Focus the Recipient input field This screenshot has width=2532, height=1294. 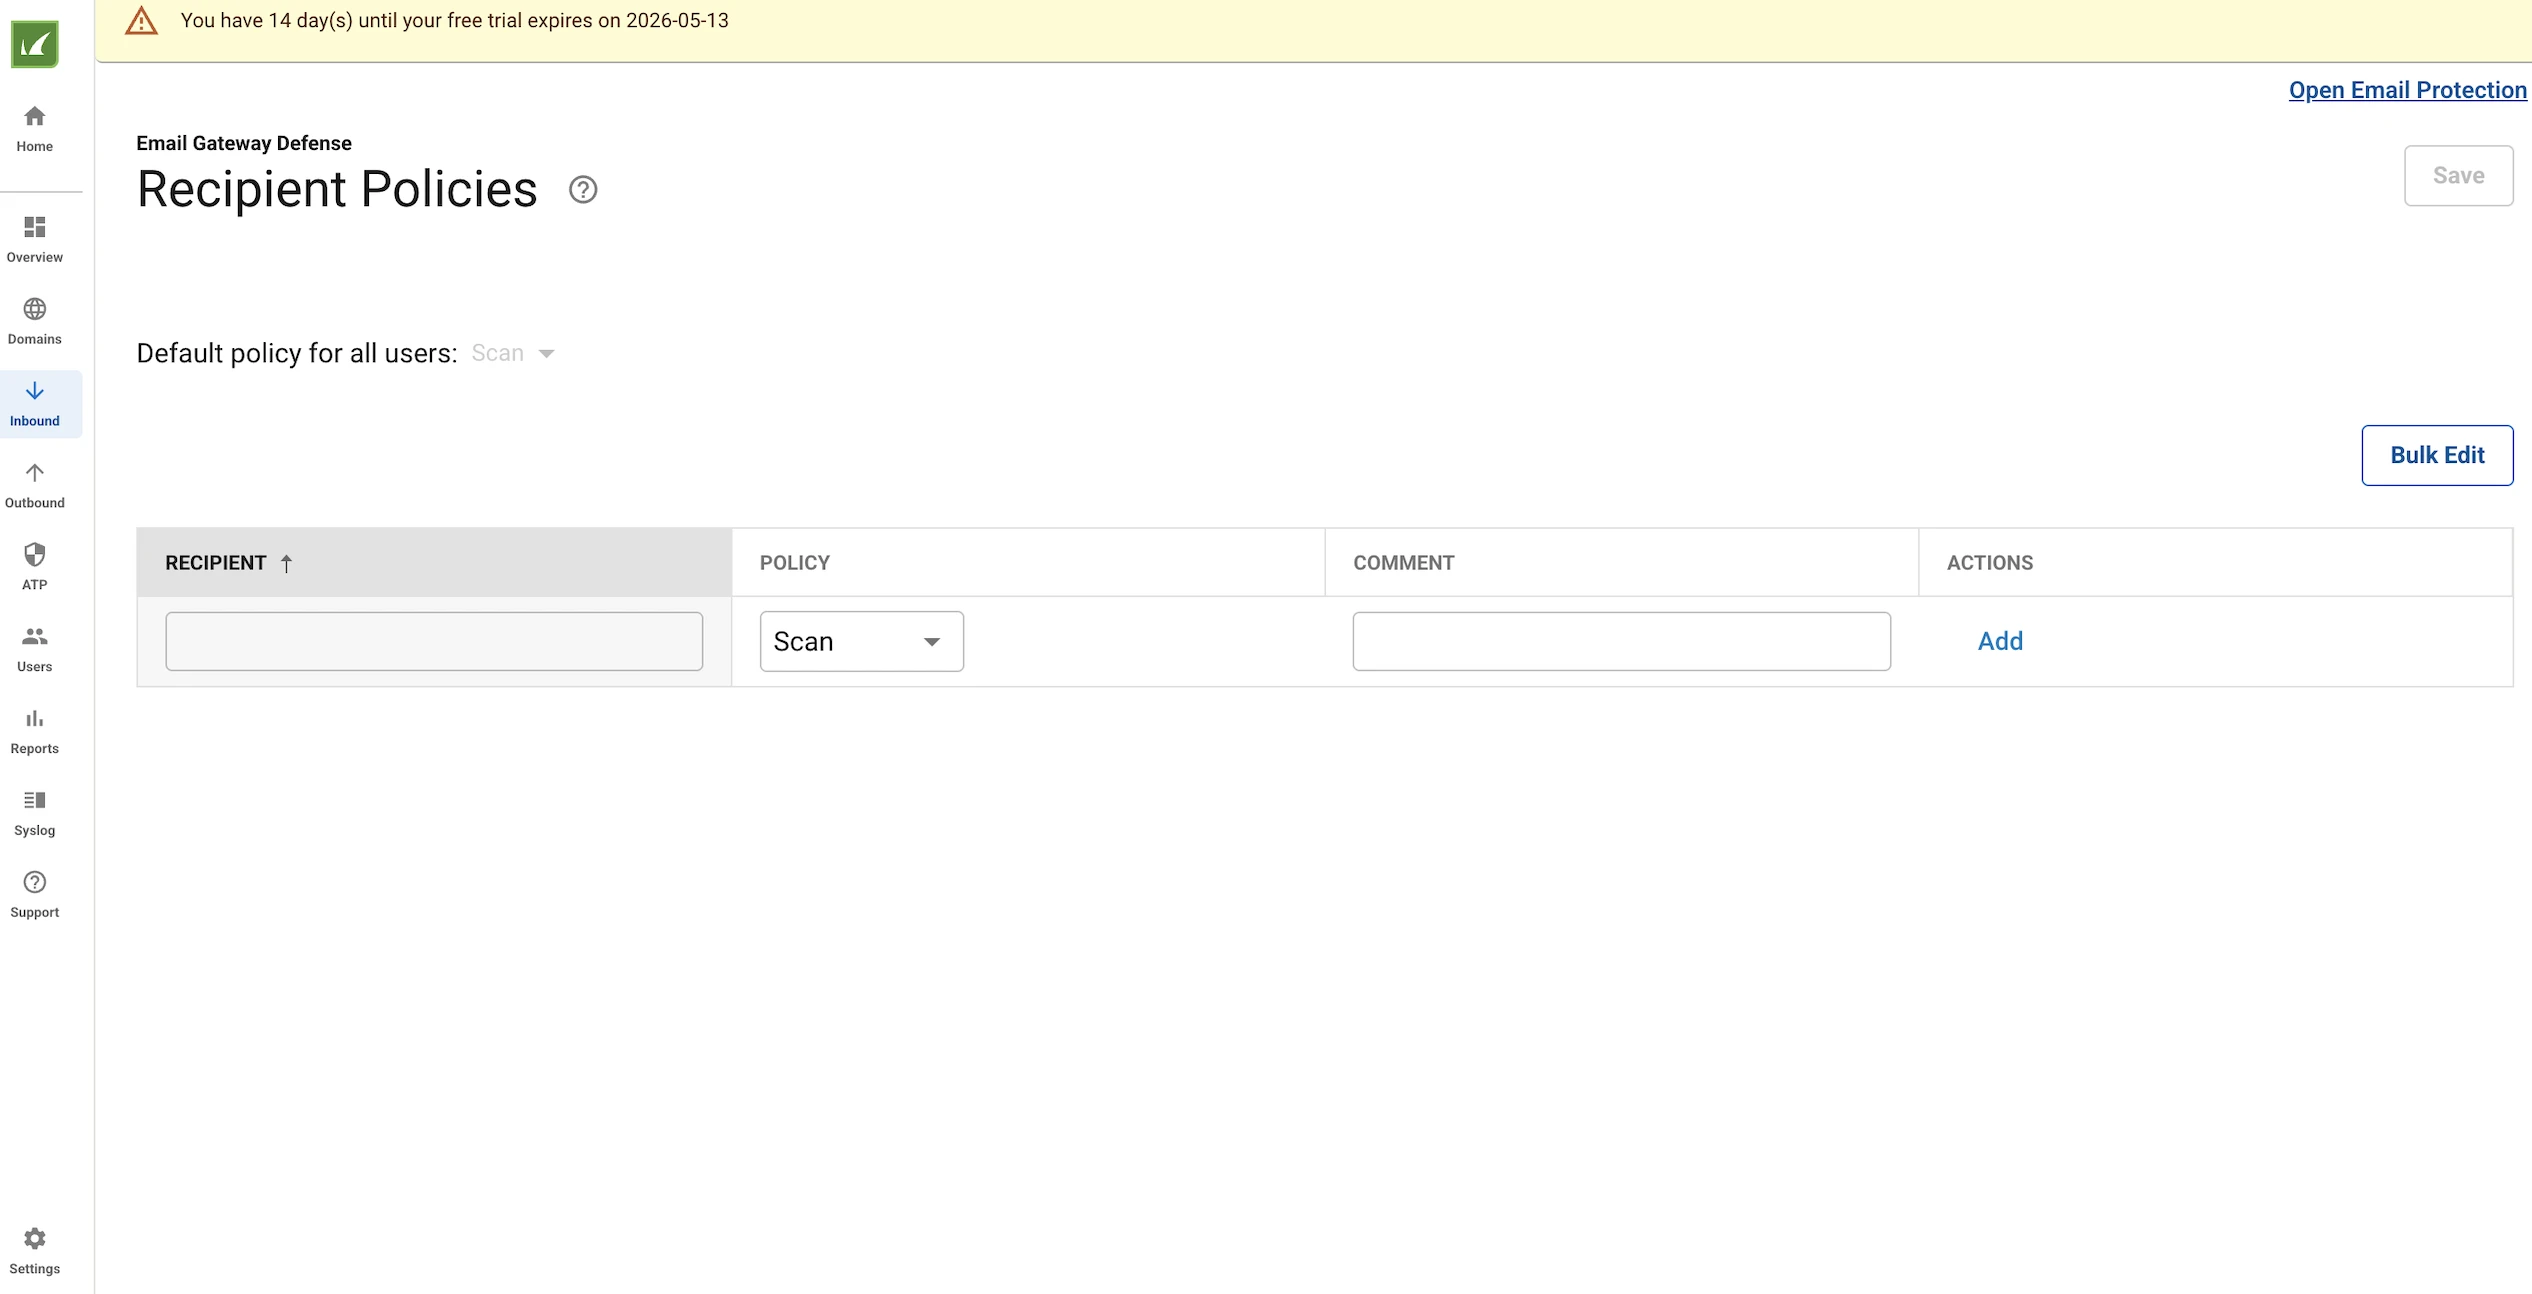434,641
